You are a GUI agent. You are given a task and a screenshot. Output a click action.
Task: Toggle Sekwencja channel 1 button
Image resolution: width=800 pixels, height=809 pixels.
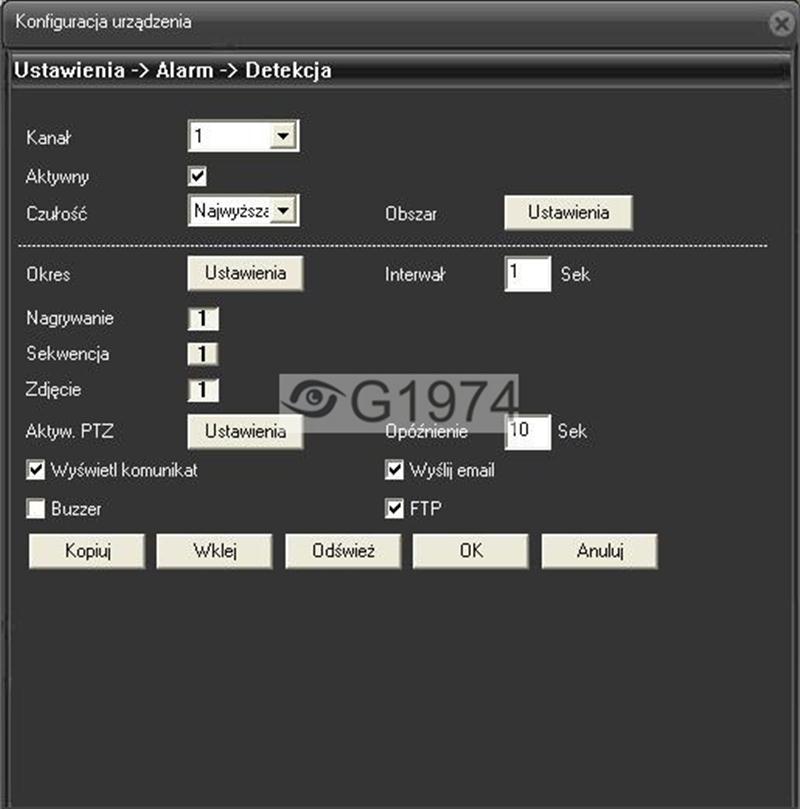click(203, 354)
